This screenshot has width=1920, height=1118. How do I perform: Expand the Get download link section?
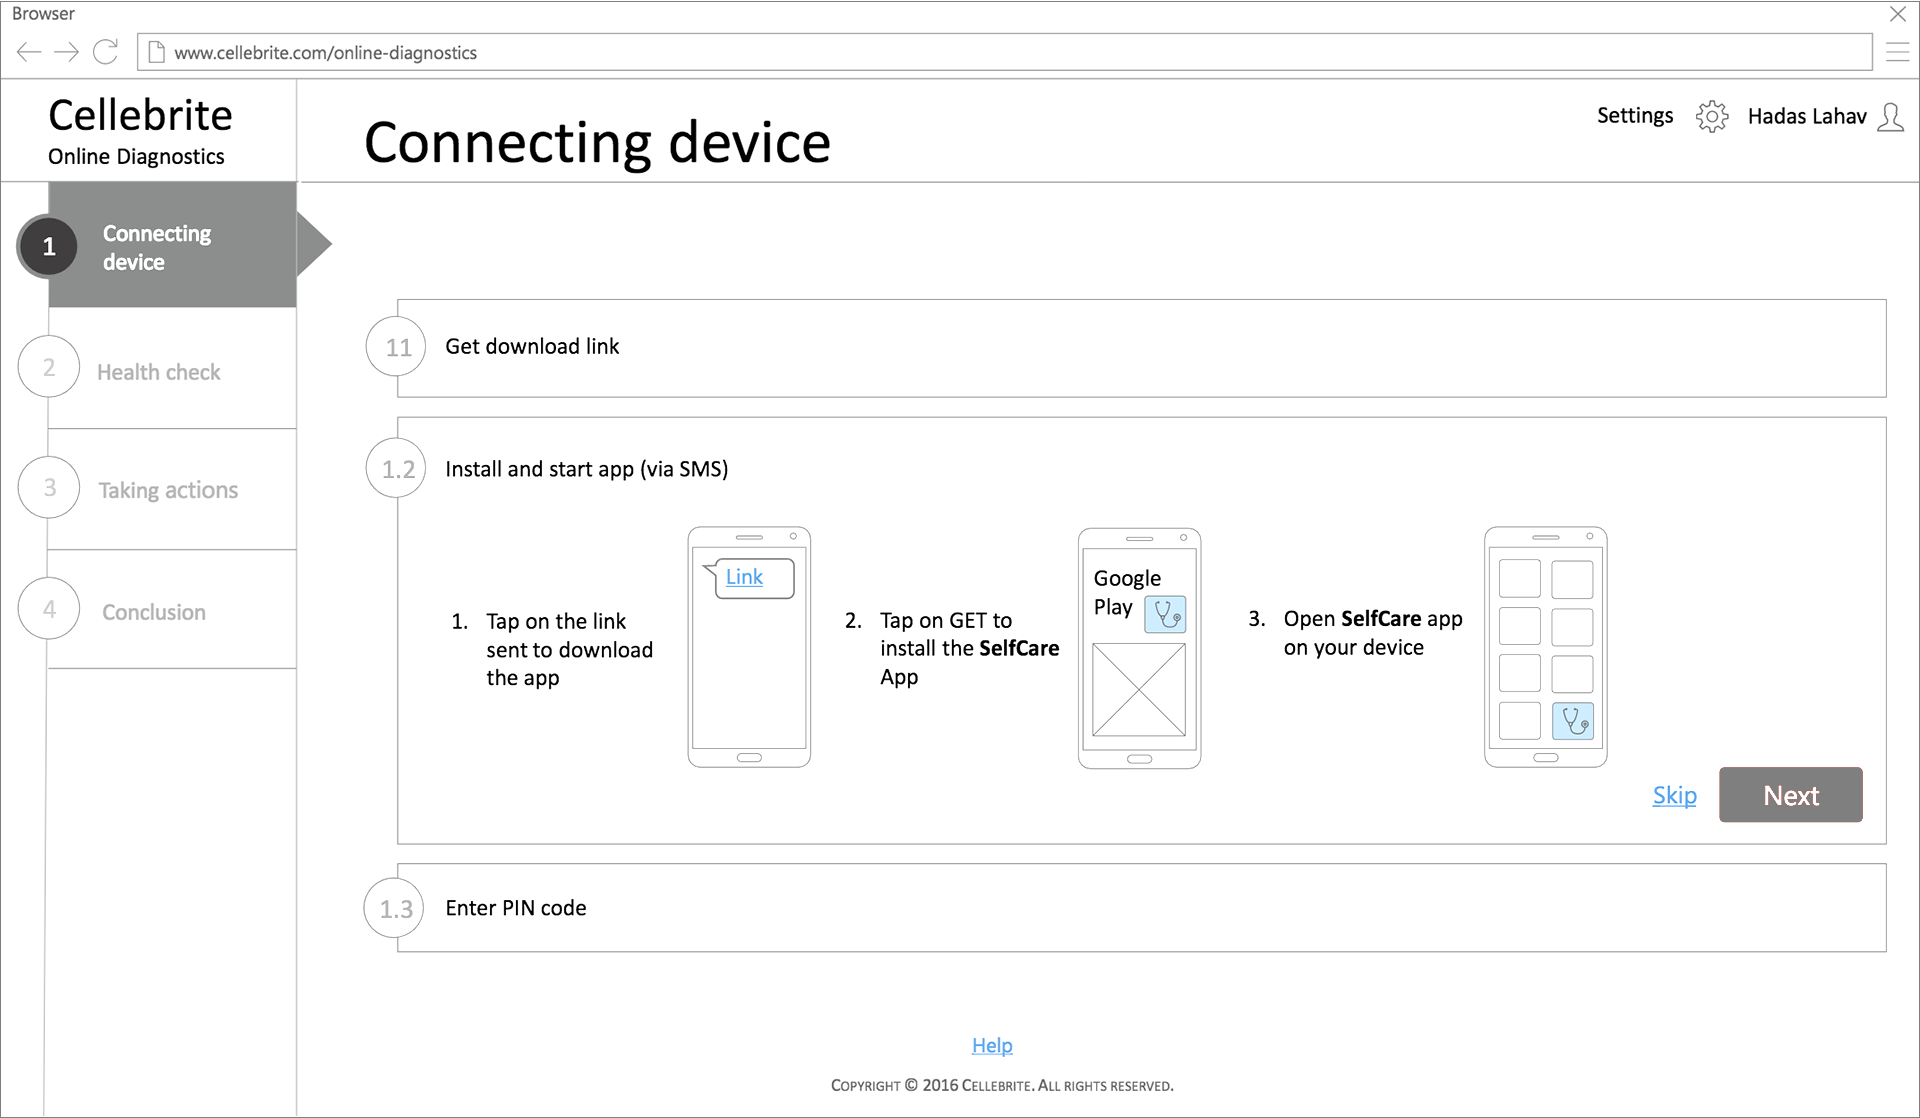point(1141,348)
